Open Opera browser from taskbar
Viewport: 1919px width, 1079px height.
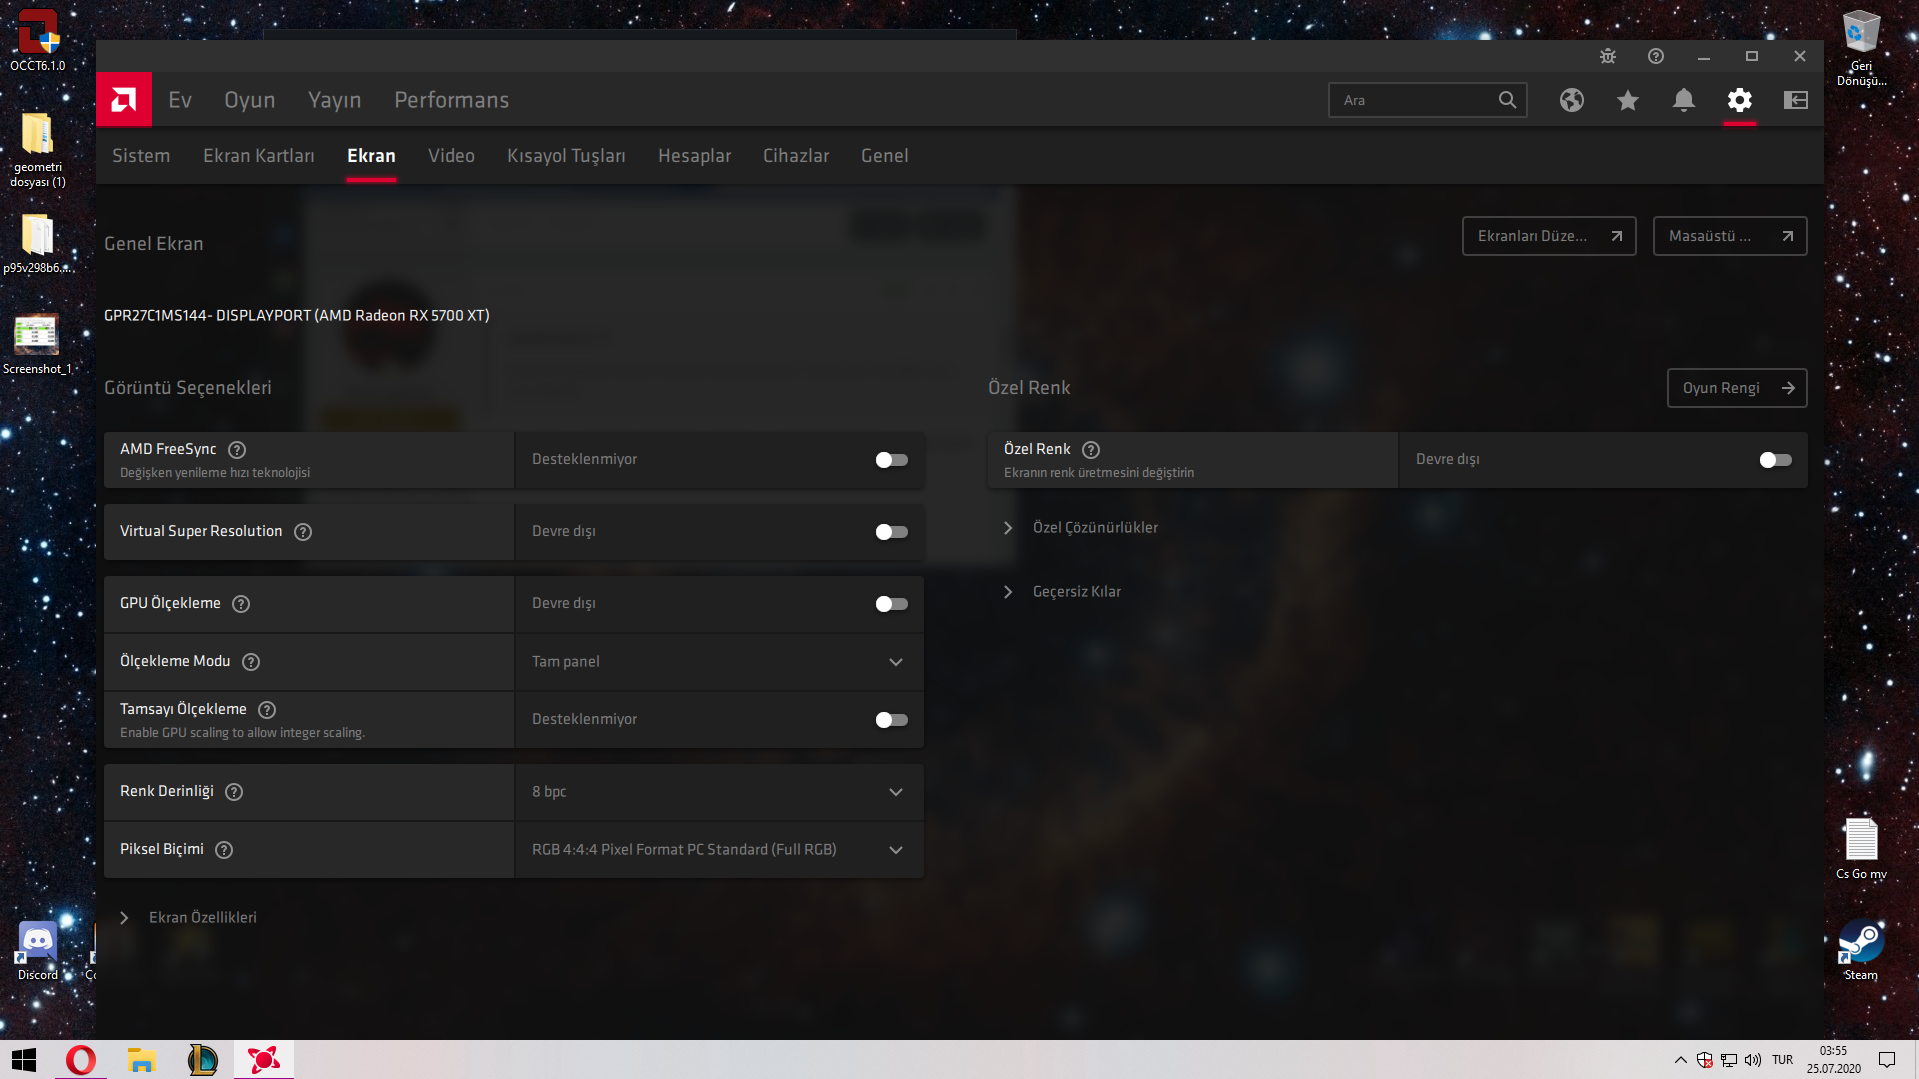pyautogui.click(x=81, y=1060)
